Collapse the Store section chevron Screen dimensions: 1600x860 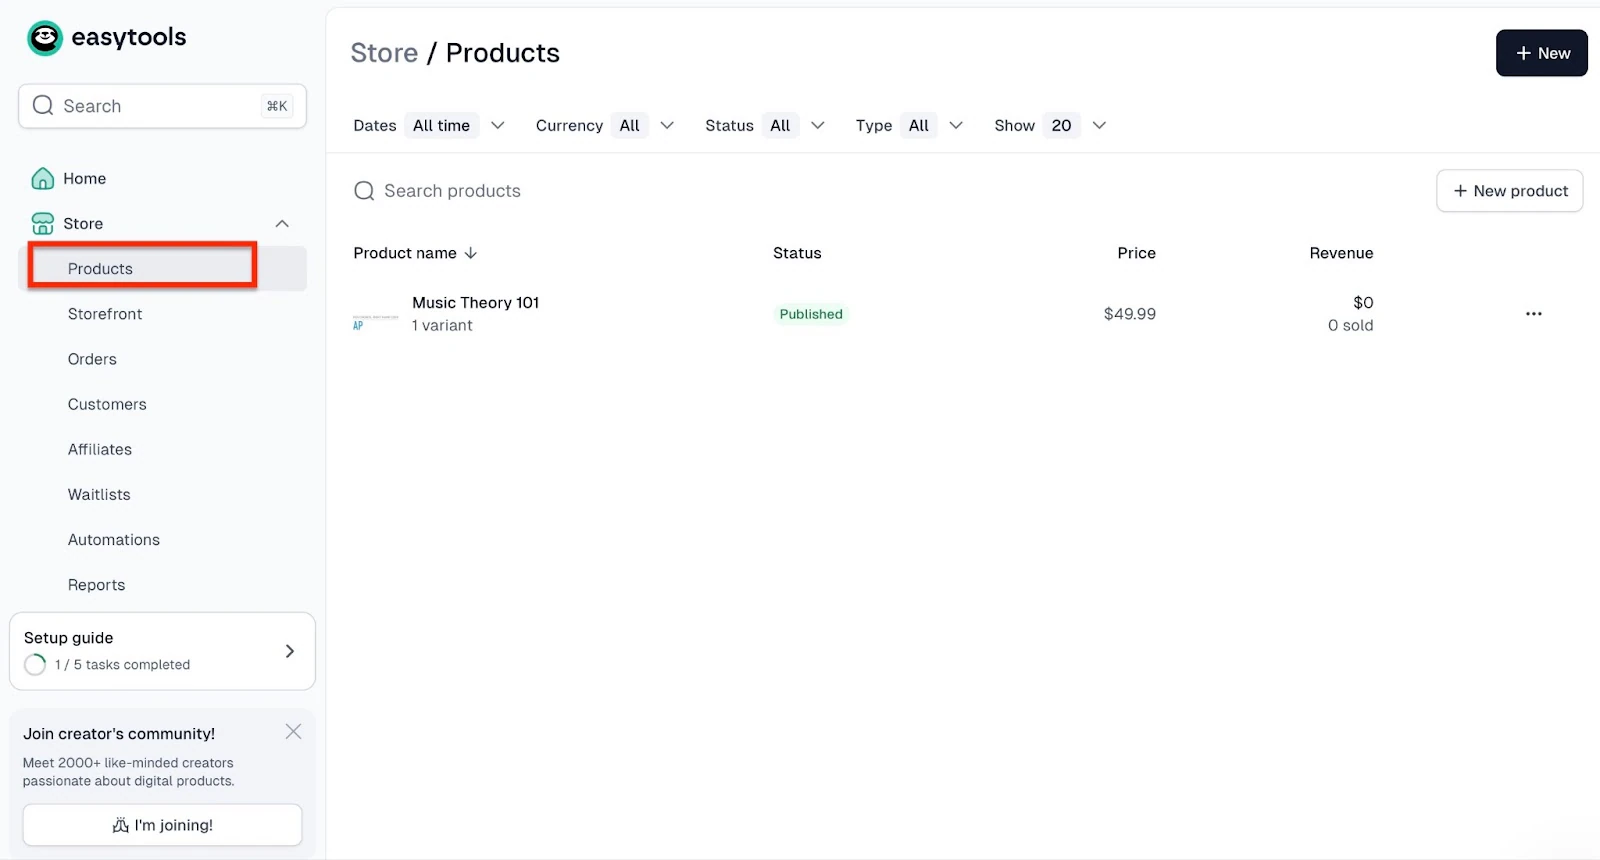tap(282, 223)
